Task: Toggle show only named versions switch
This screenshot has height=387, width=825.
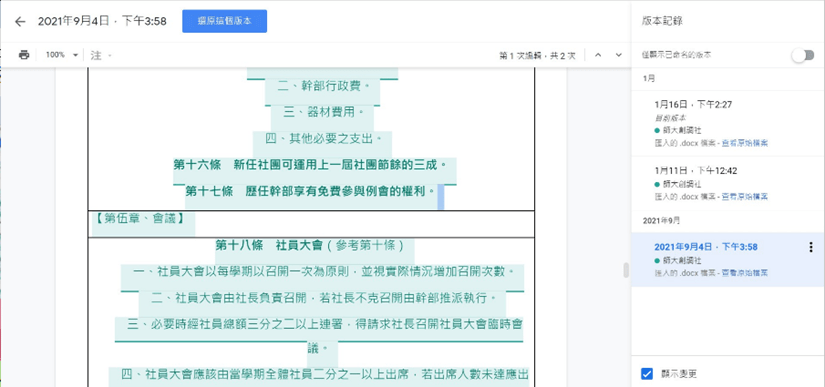Action: pyautogui.click(x=803, y=55)
